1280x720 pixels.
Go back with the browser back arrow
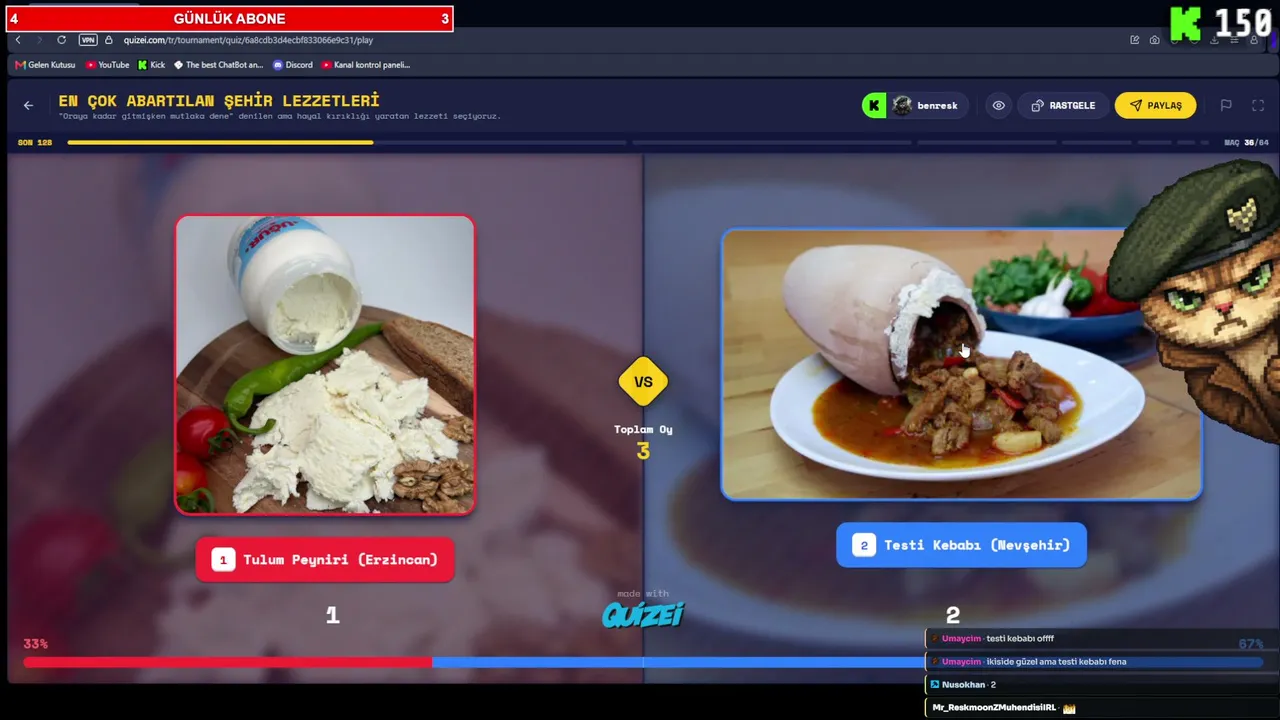[18, 40]
